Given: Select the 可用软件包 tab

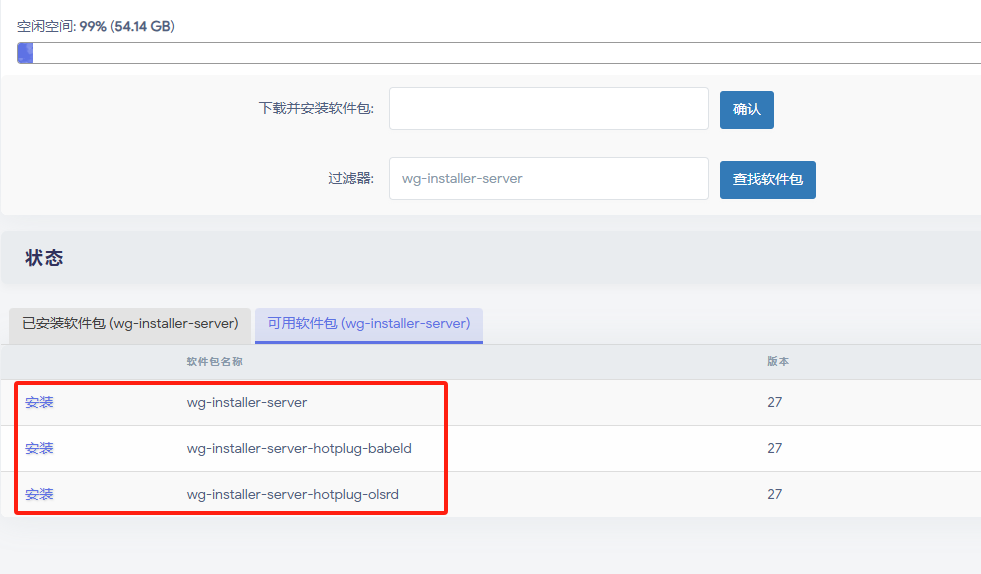Looking at the screenshot, I should coord(369,324).
